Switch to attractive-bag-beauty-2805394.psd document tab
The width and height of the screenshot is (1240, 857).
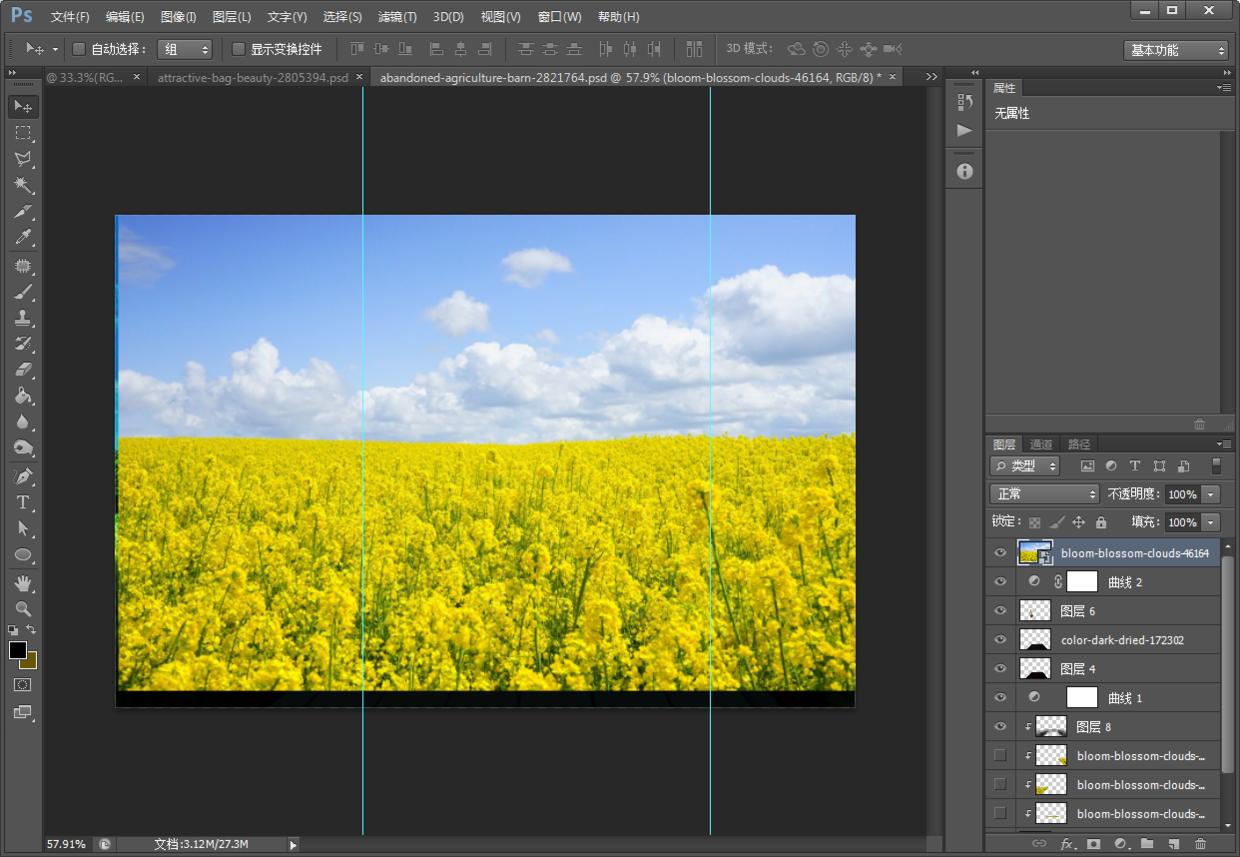[253, 77]
